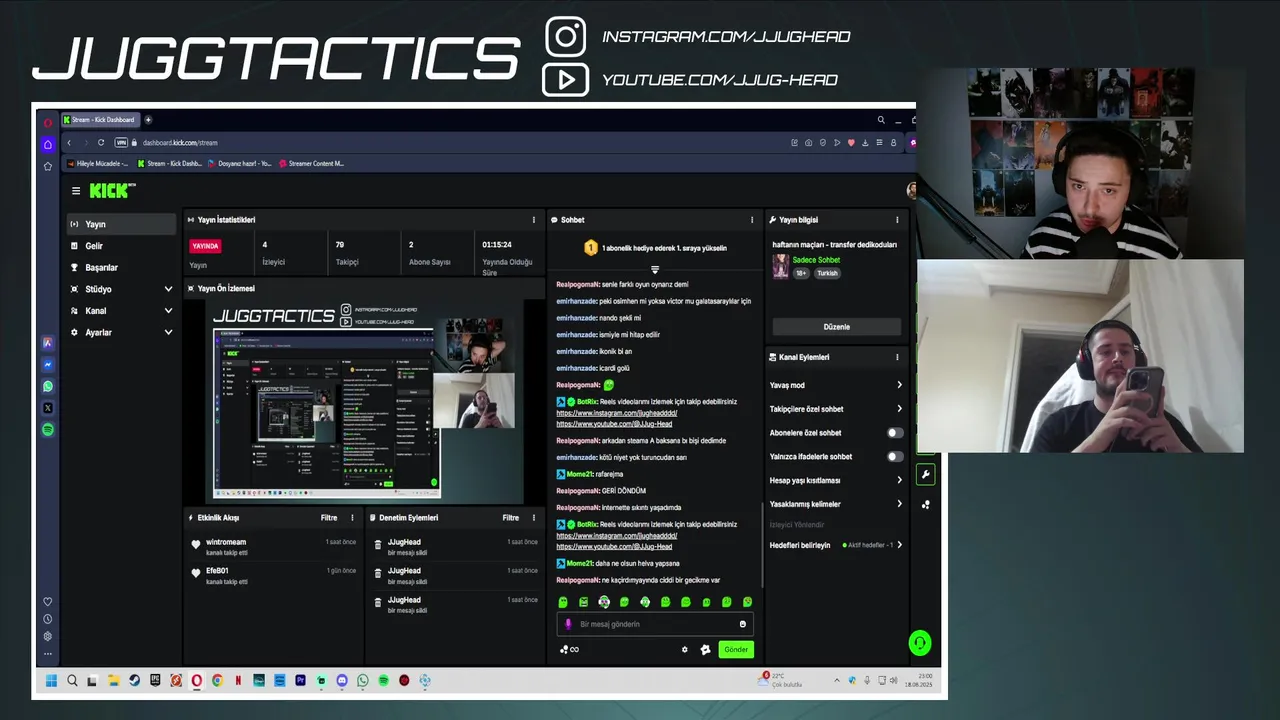Screen dimensions: 1280x720
Task: Open the Opera sidebar history clock icon
Action: tap(47, 619)
